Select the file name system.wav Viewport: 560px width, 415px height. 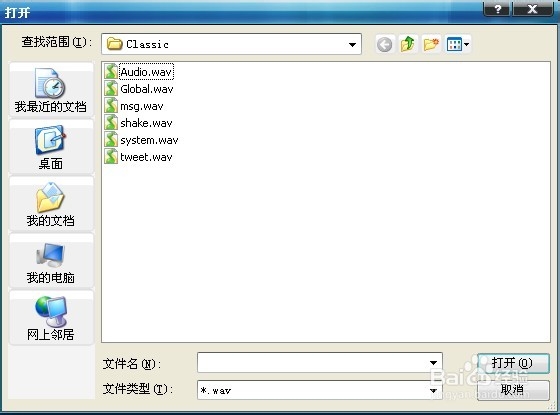click(149, 140)
